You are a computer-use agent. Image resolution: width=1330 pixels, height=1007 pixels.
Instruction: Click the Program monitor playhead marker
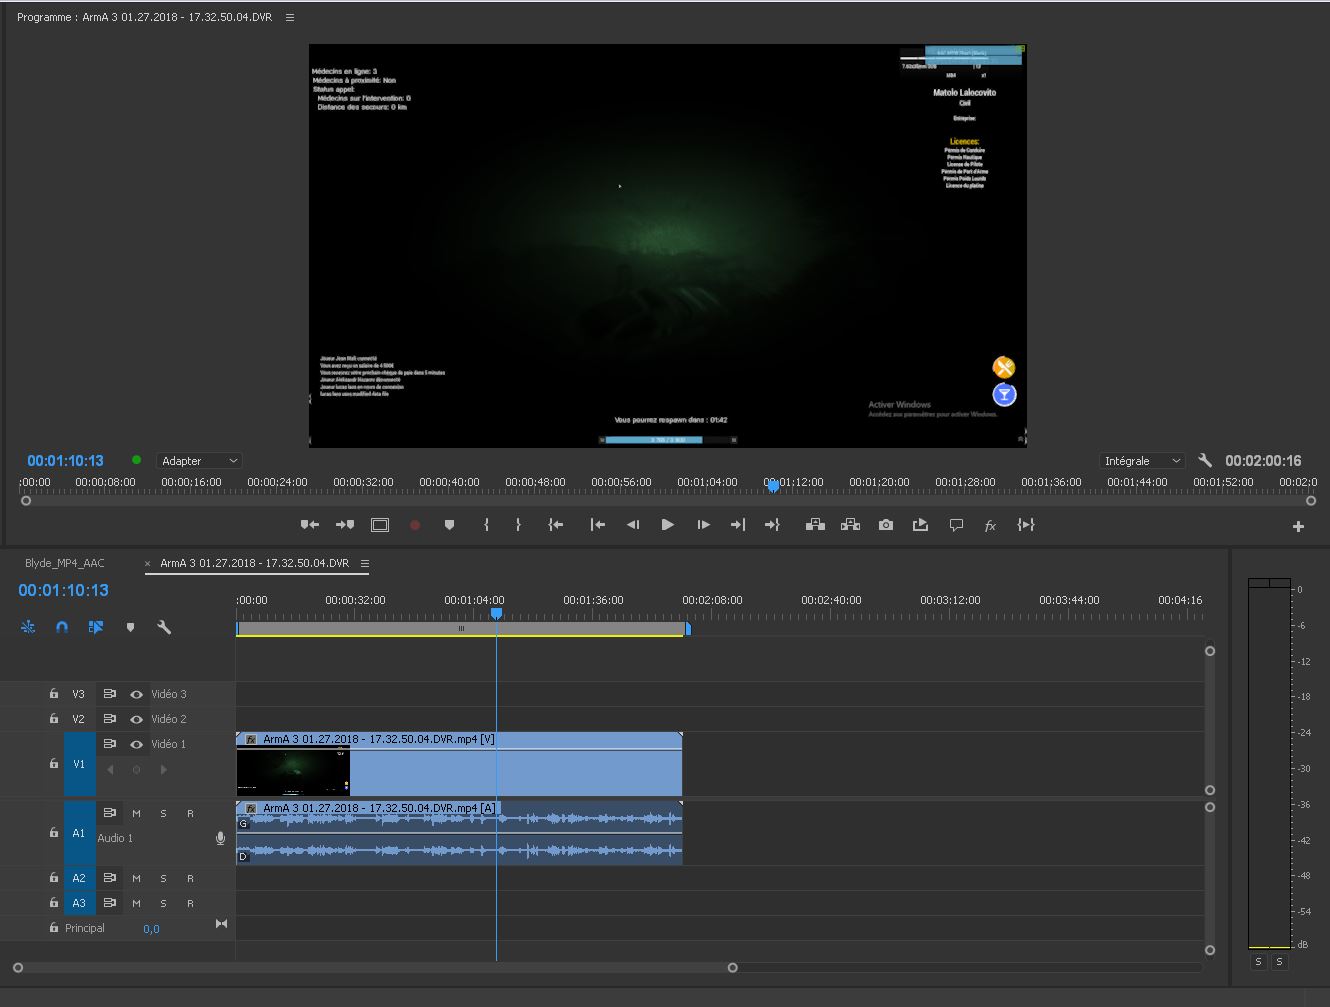tap(772, 485)
